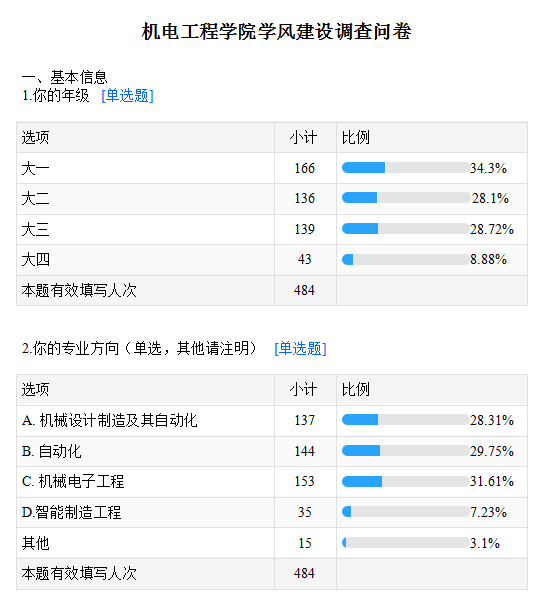Click the C. 机械电子工程 option row

click(x=272, y=482)
